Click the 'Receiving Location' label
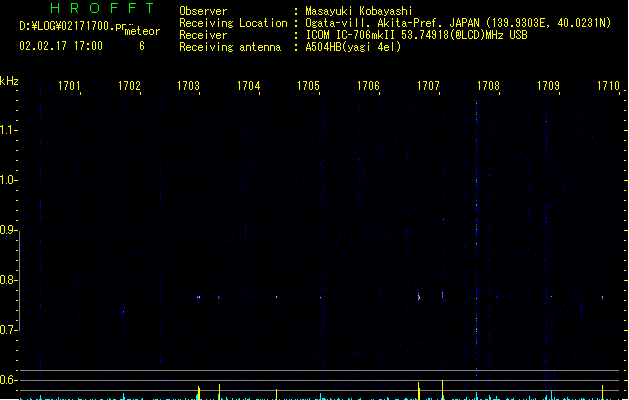 click(233, 23)
